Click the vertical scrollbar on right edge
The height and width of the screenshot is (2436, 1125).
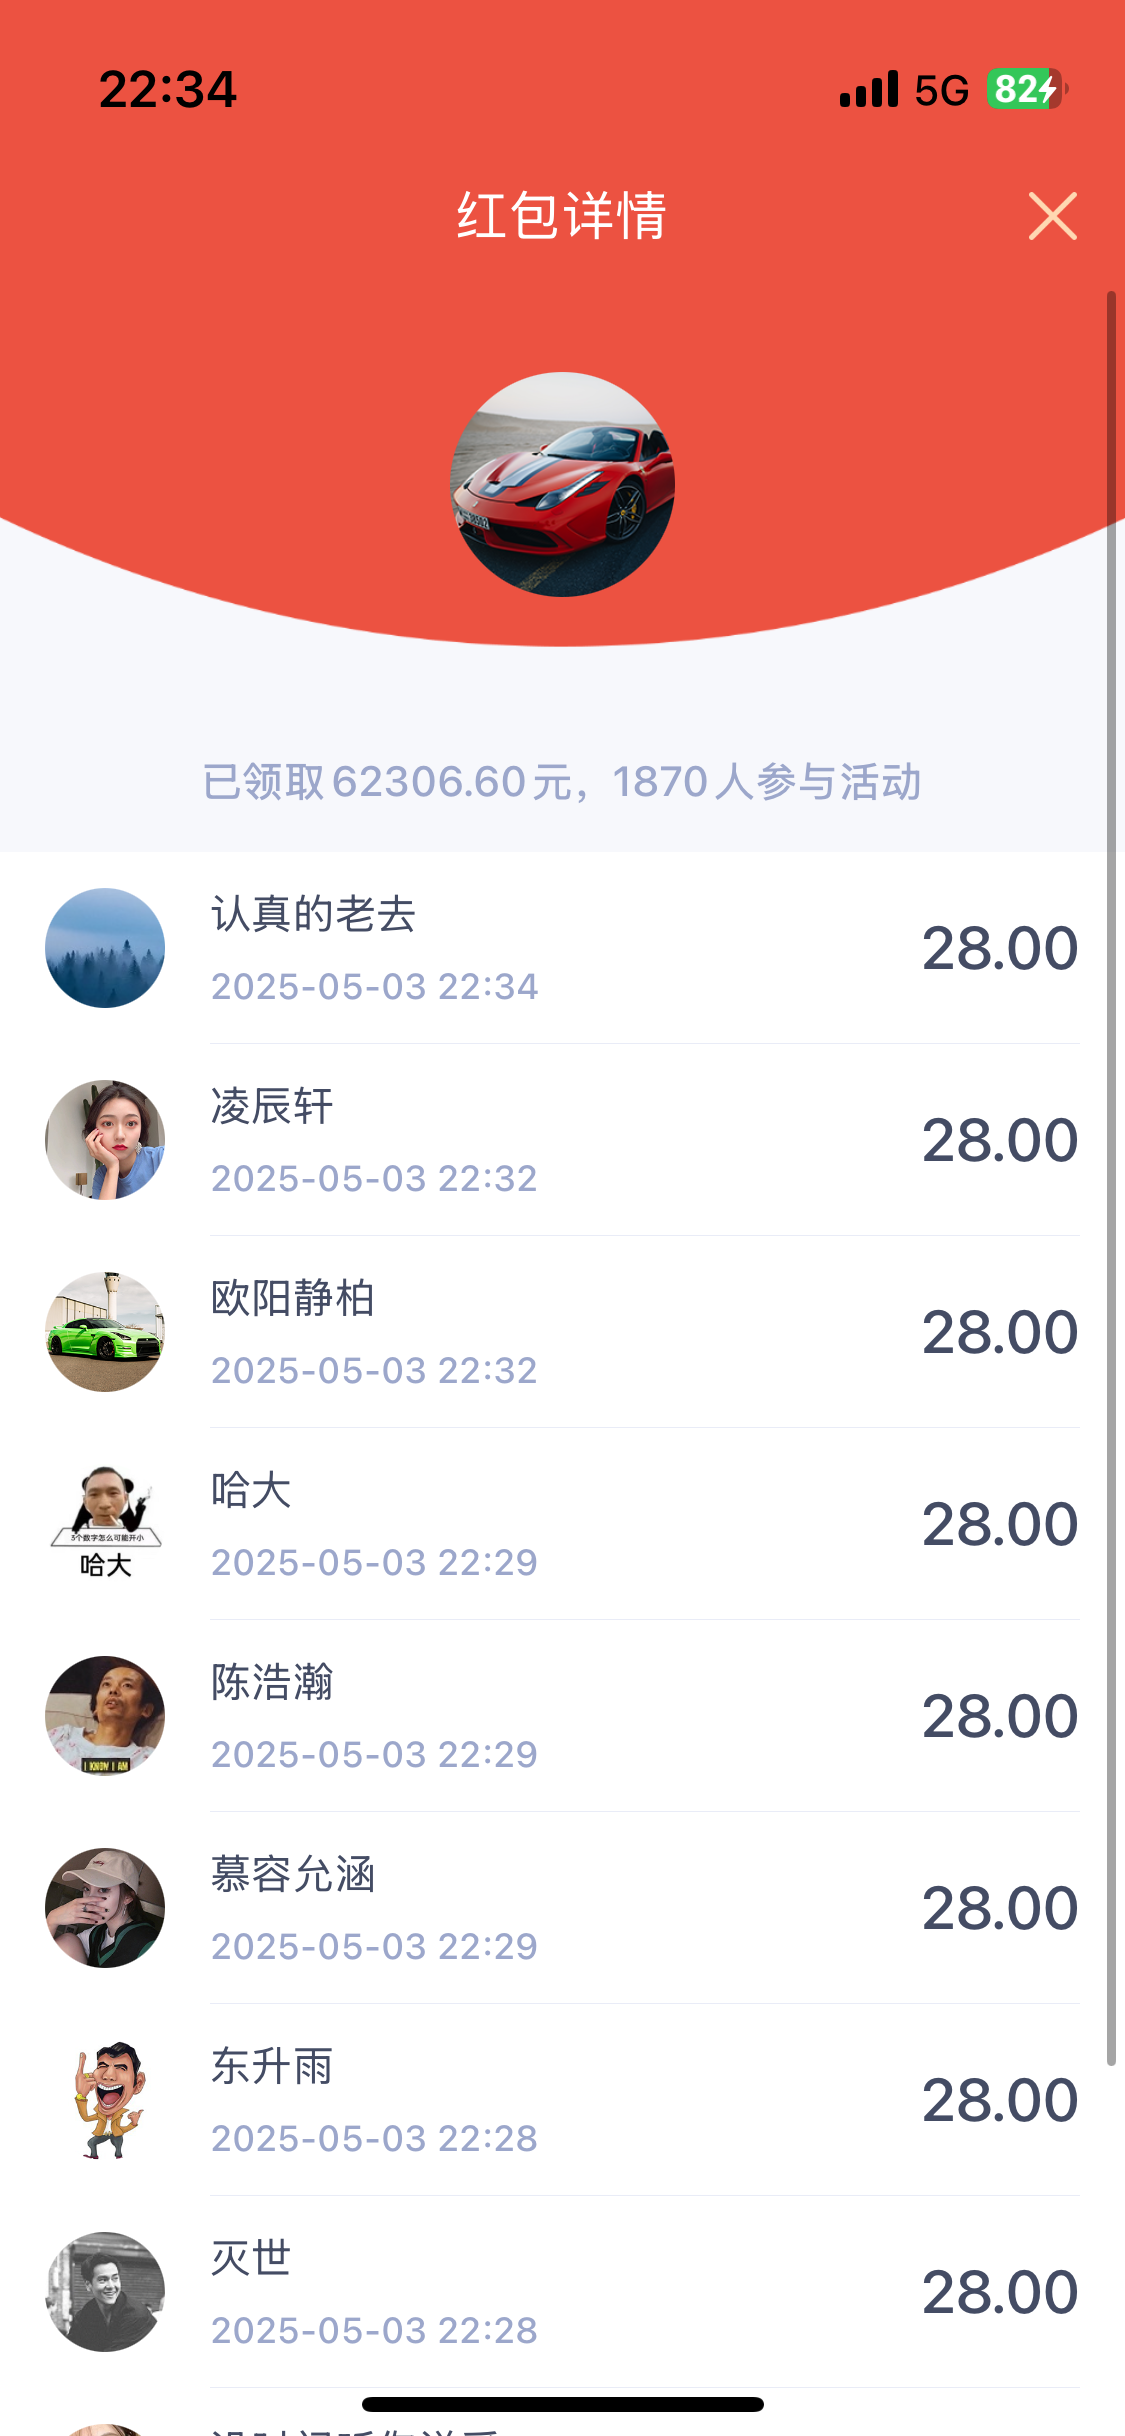(1110, 1178)
